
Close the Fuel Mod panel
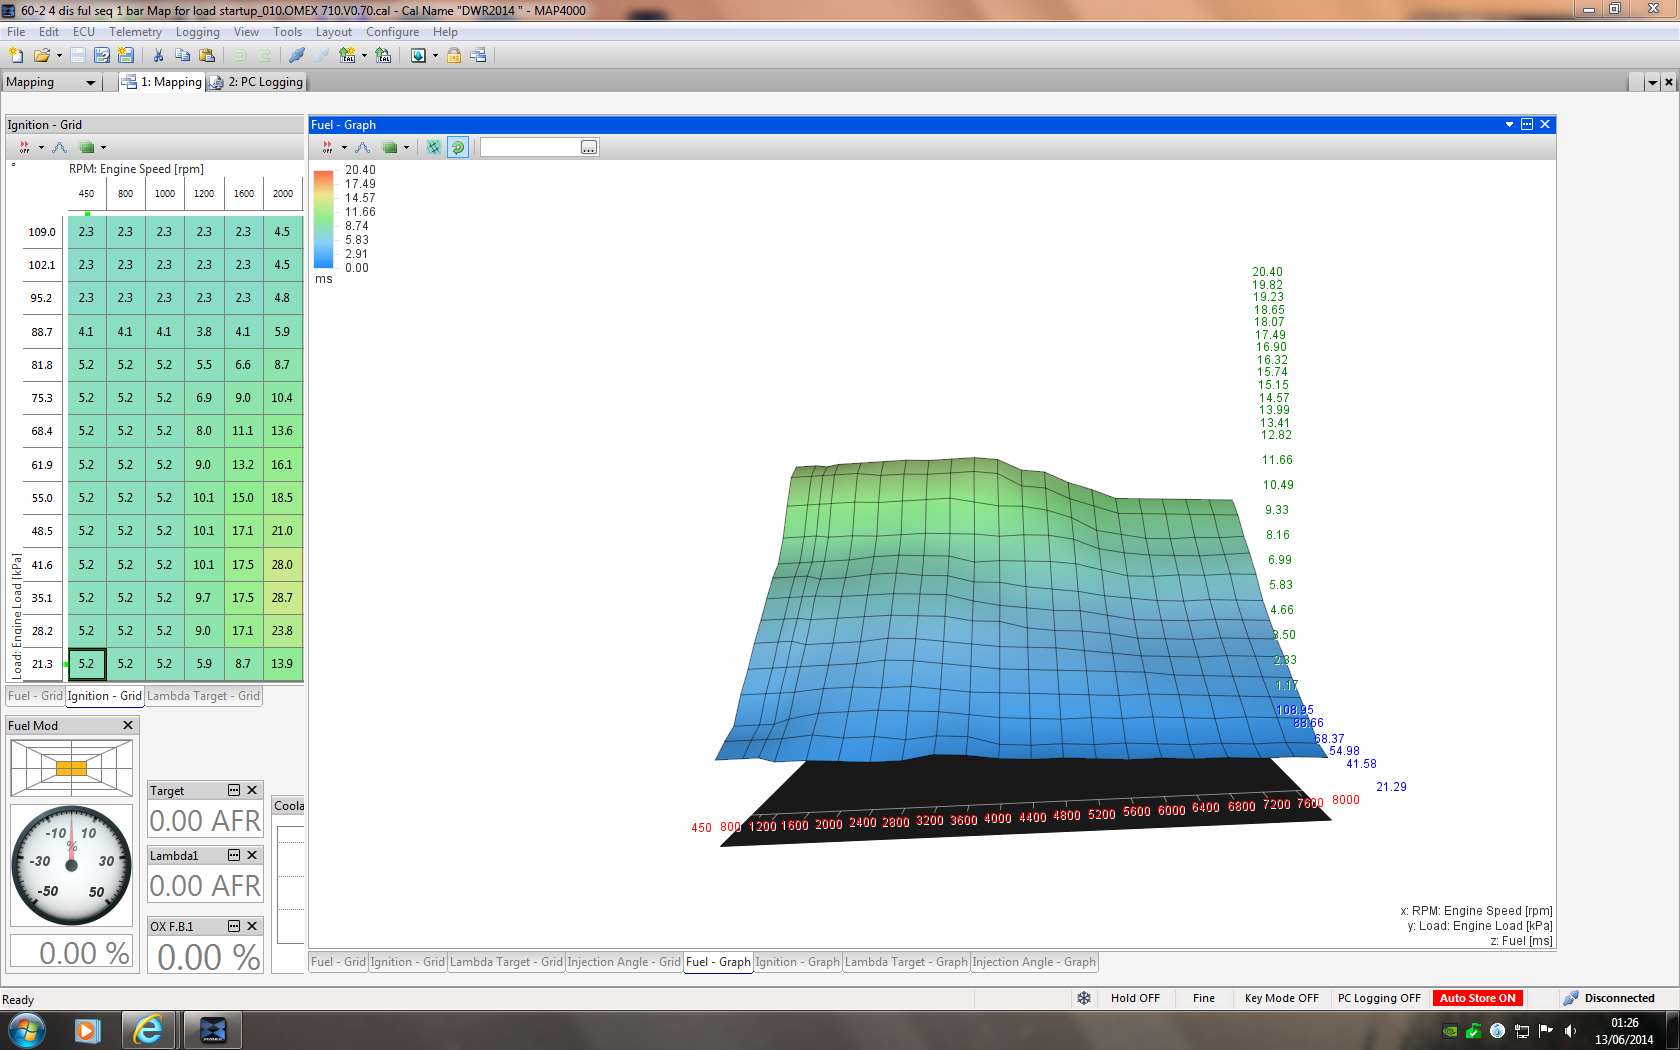(128, 725)
